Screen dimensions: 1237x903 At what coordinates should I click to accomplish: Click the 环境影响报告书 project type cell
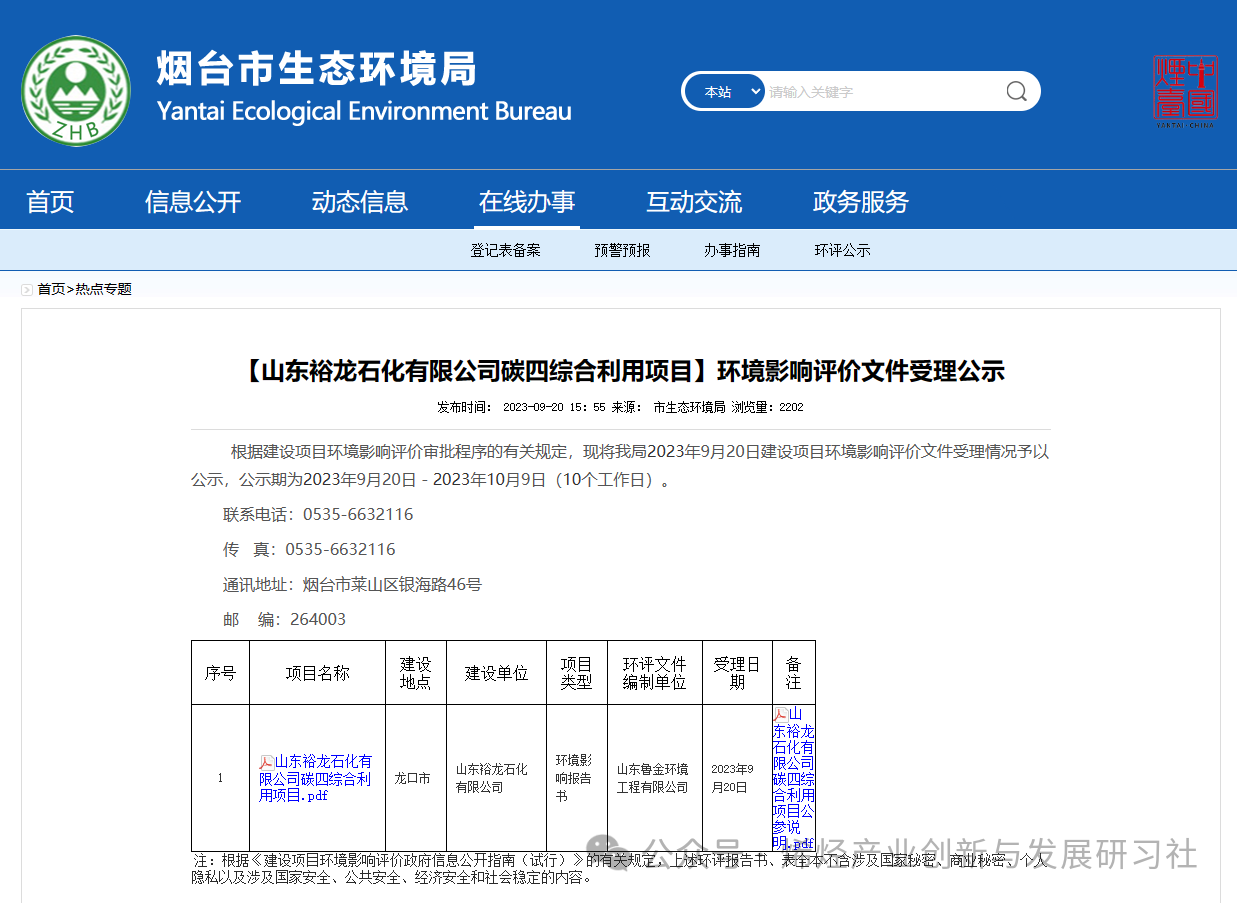click(575, 778)
